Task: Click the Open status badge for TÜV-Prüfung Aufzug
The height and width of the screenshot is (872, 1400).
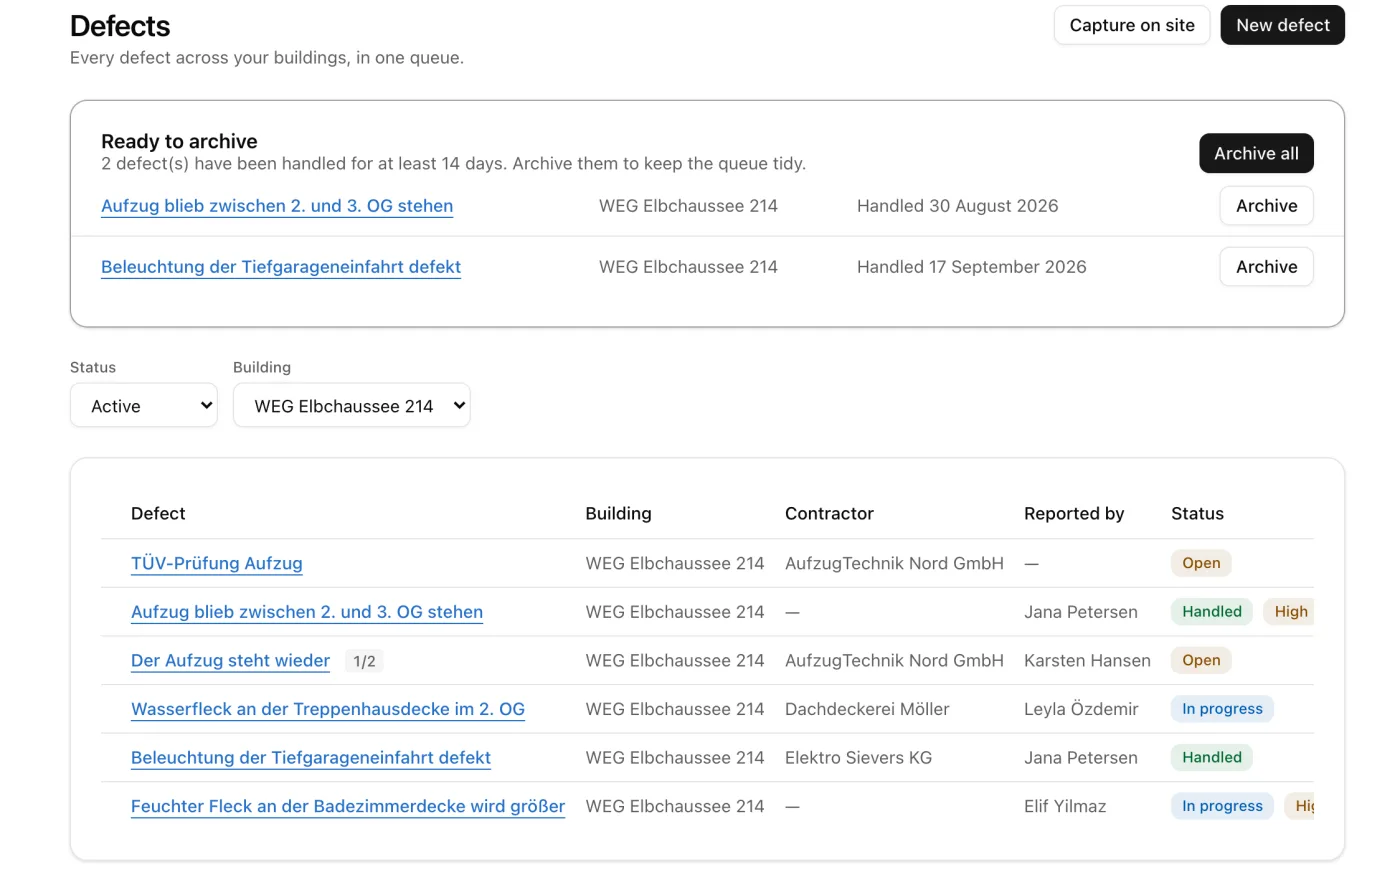Action: click(x=1201, y=564)
